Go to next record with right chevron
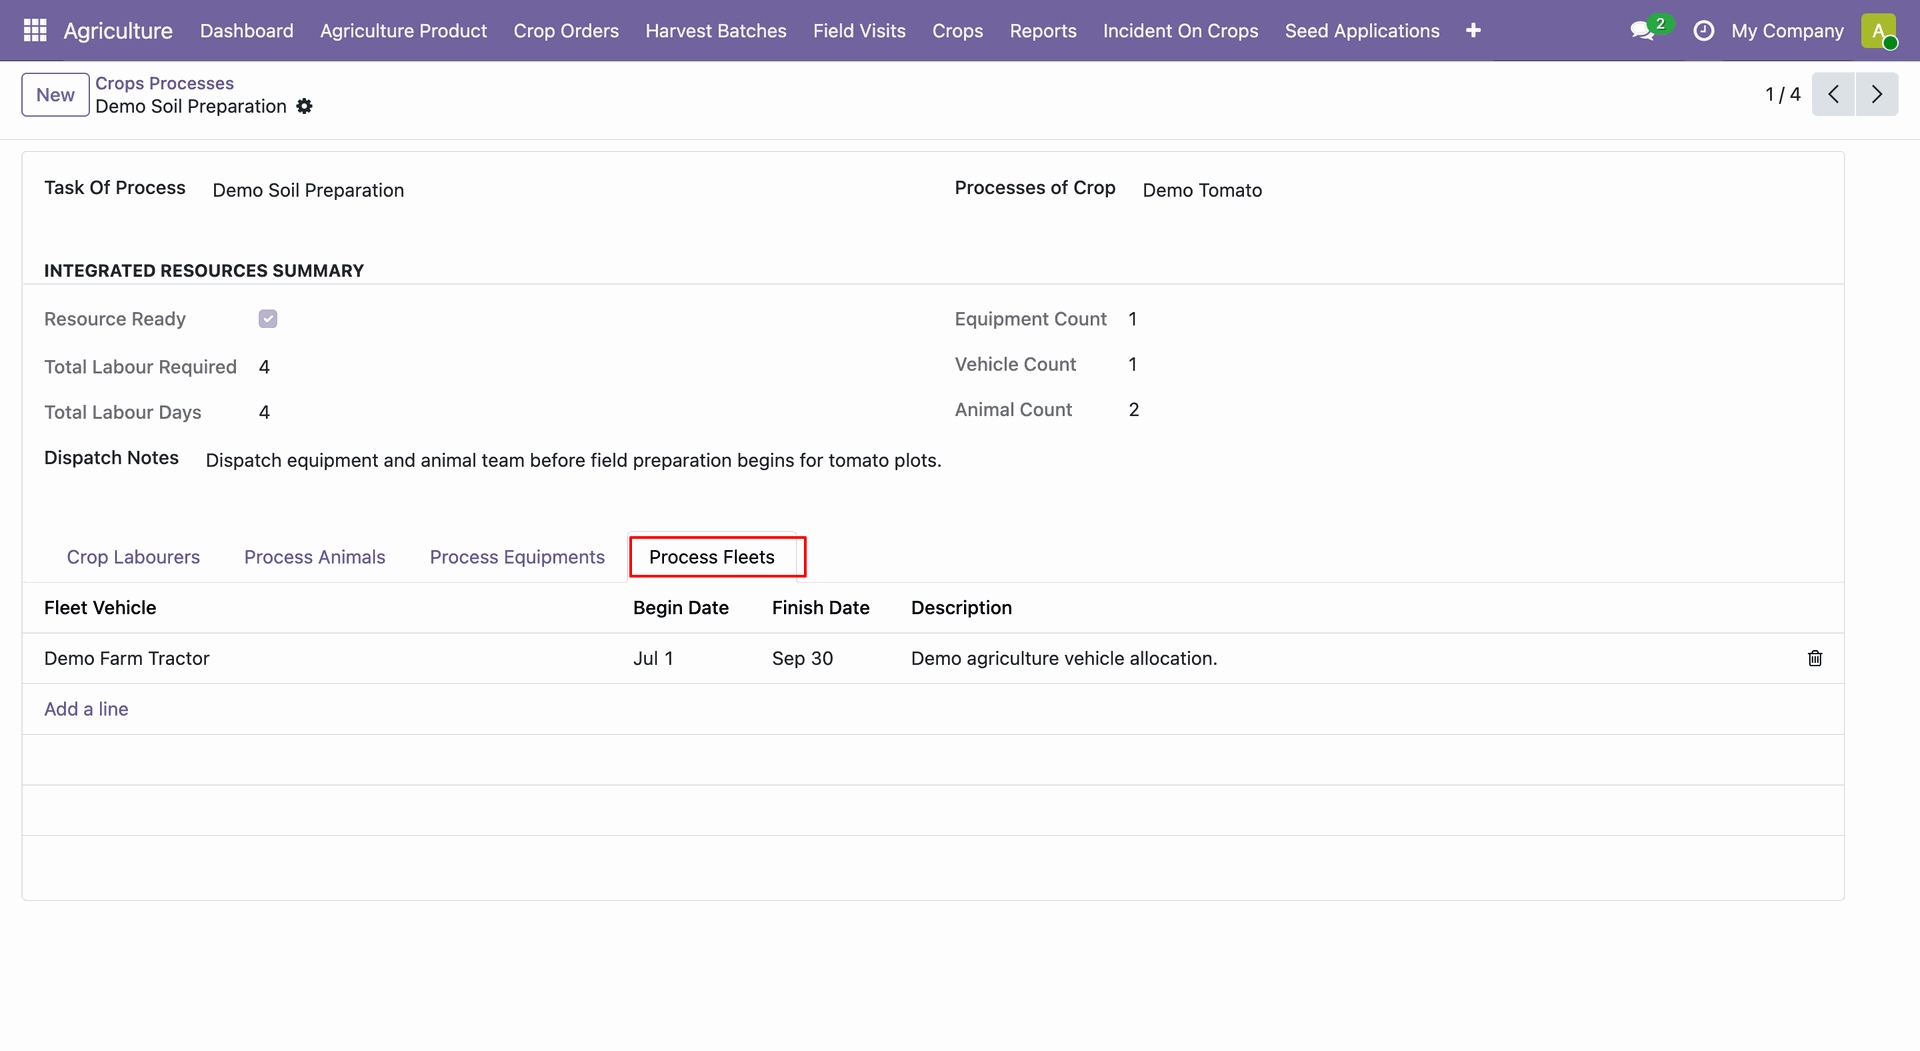The image size is (1920, 1051). pos(1877,94)
